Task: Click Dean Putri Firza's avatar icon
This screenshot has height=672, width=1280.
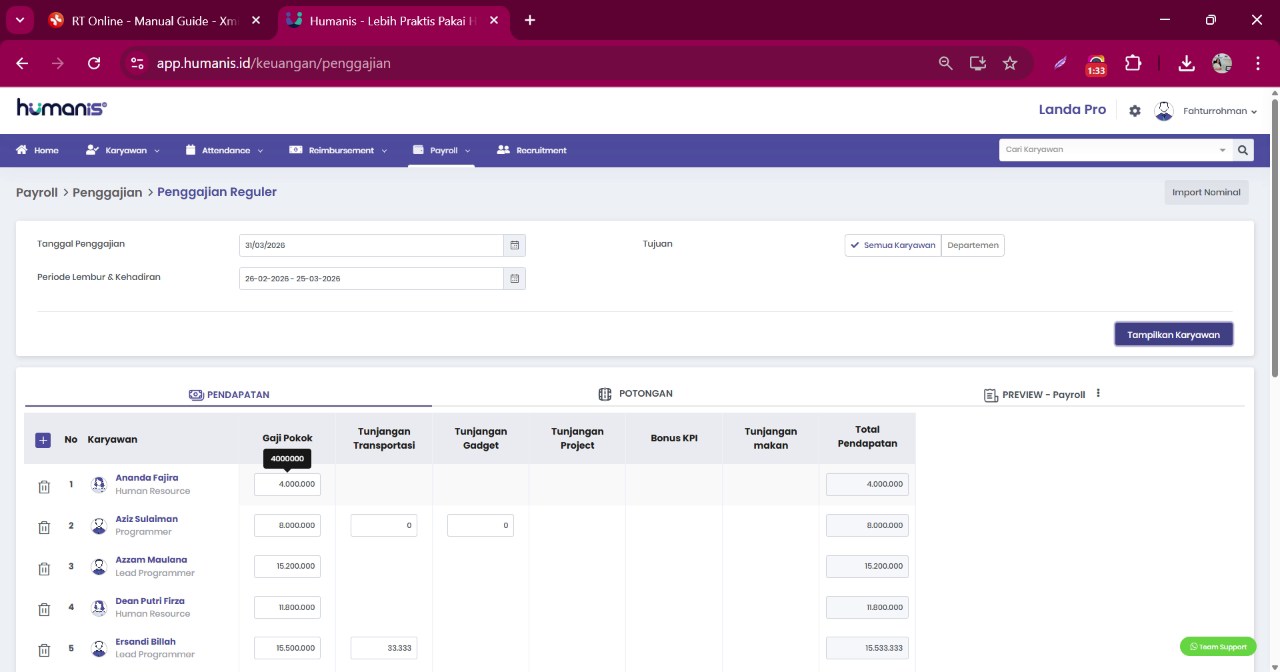Action: pos(99,608)
